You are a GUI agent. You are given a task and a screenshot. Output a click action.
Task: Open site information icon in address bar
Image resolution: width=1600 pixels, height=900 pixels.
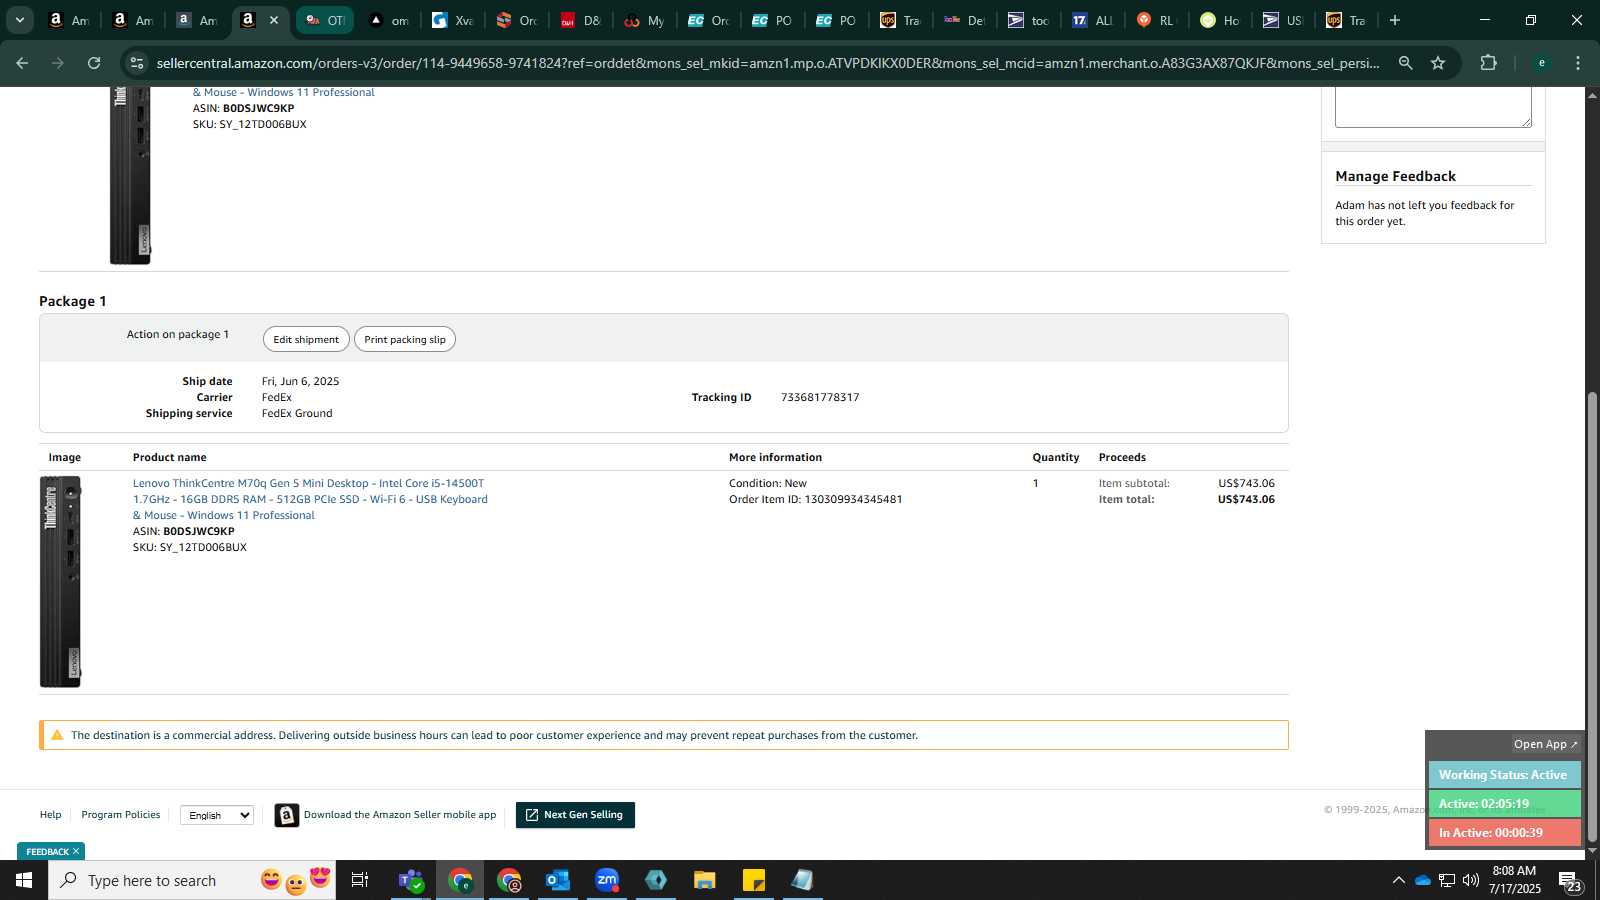137,63
